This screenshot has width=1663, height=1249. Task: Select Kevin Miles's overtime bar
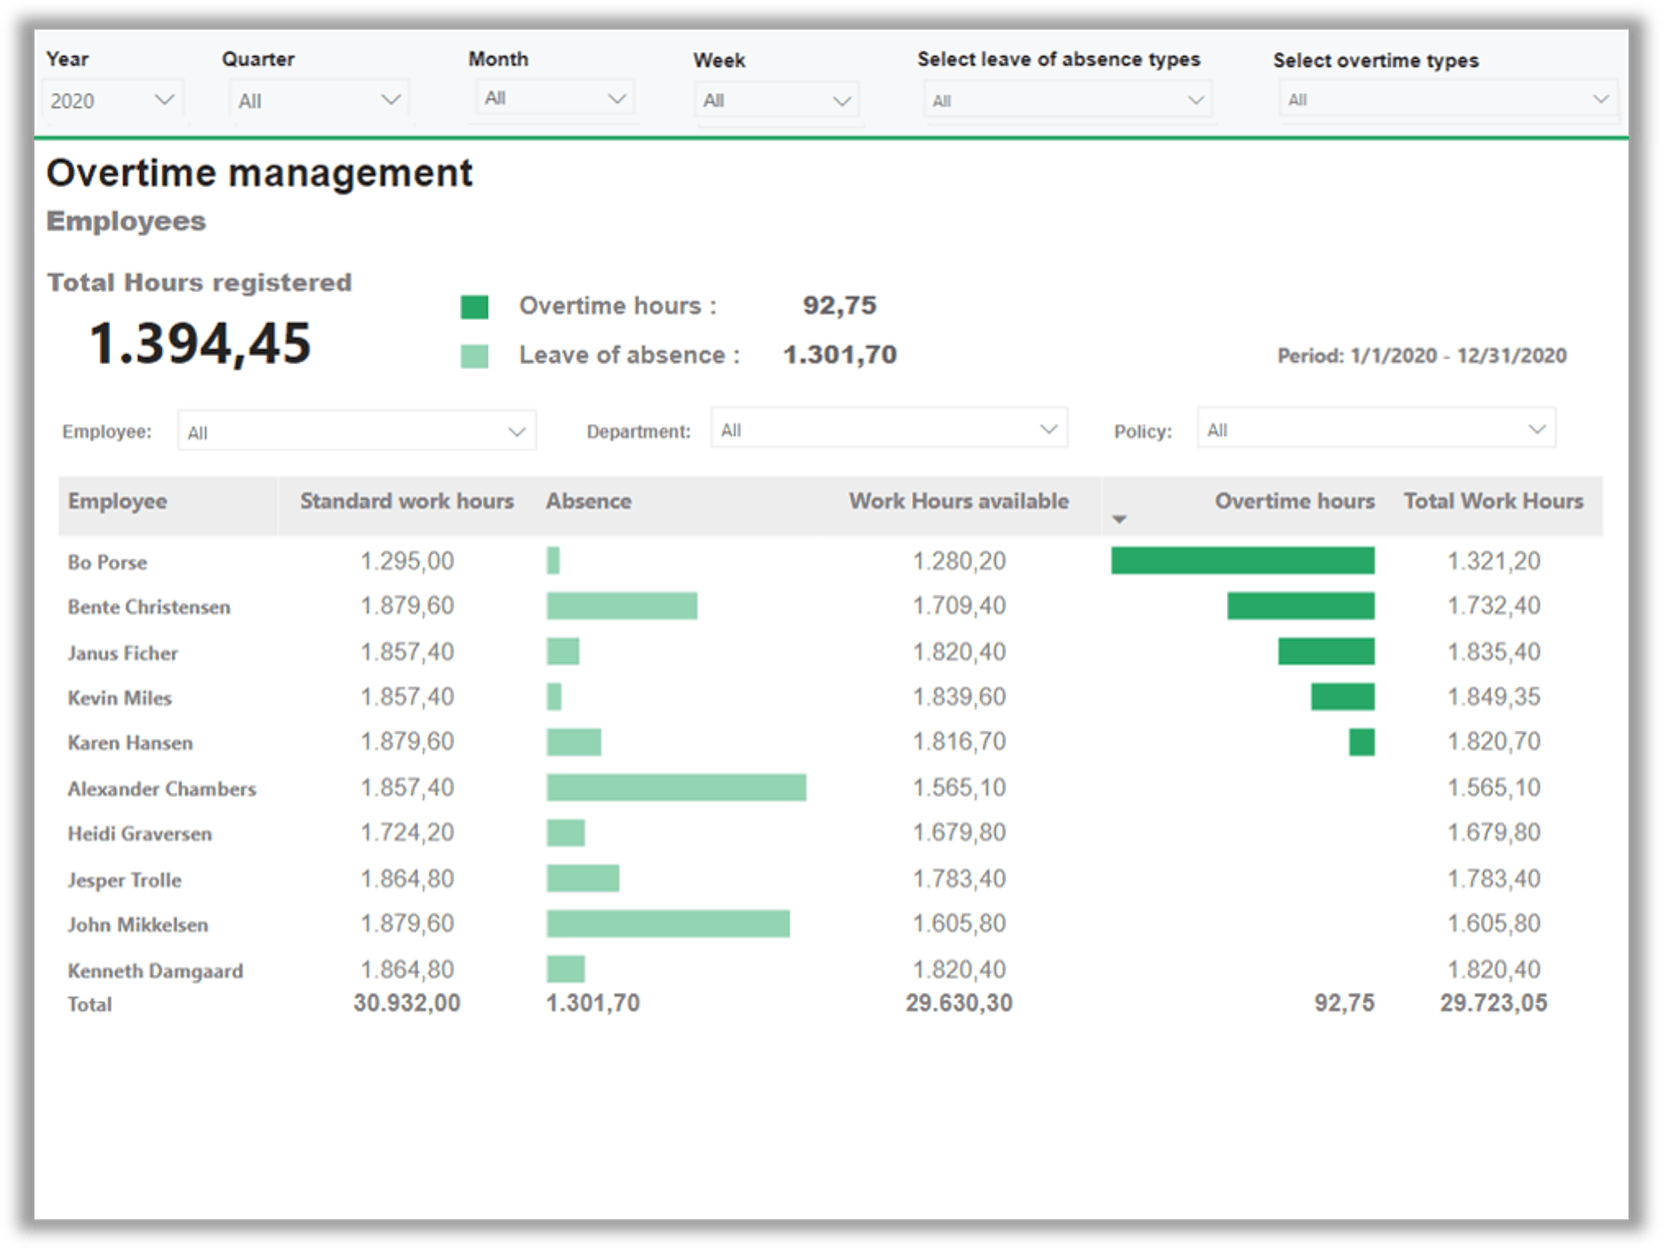[x=1342, y=696]
